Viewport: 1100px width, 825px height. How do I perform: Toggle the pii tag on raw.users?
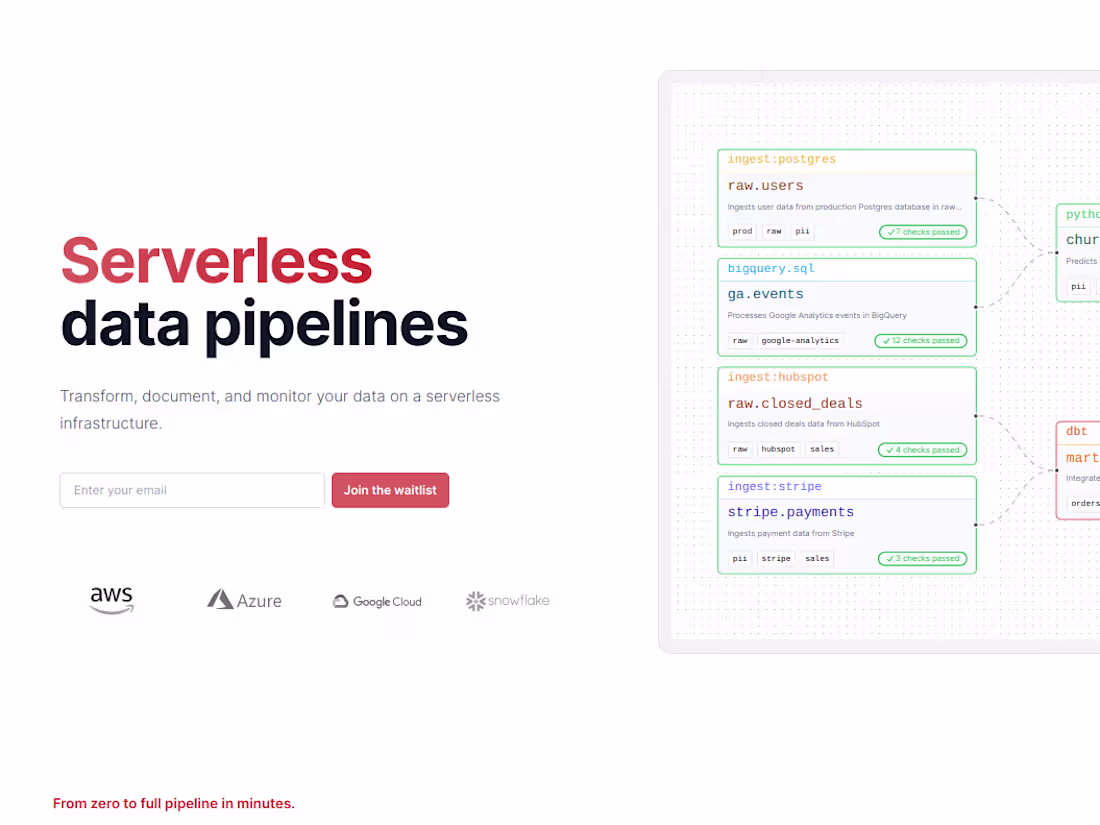803,231
